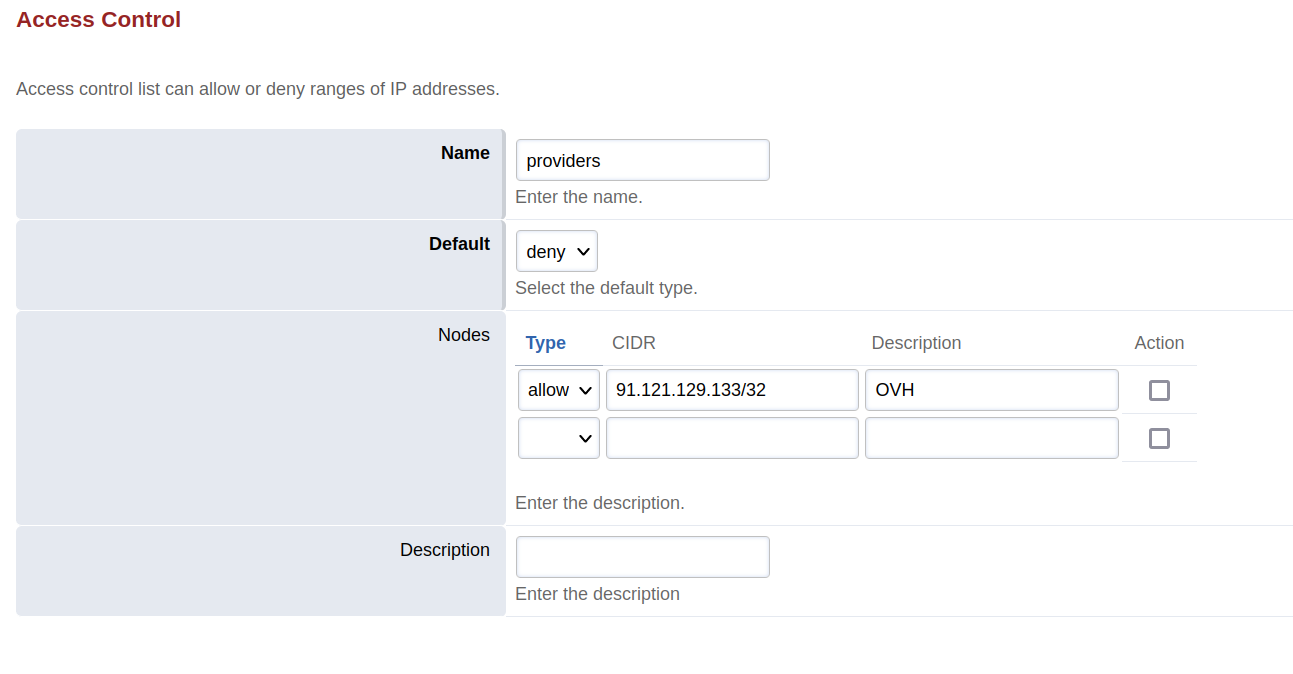Click the Nodes label

click(463, 335)
